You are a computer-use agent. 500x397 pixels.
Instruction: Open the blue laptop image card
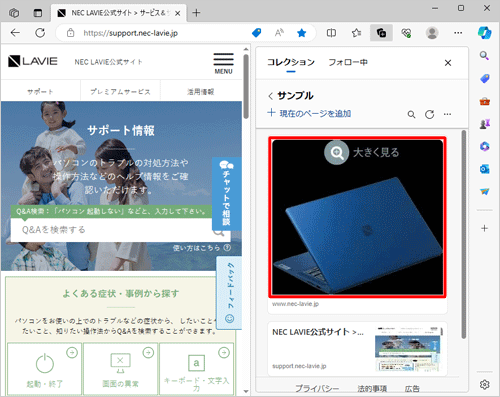[x=357, y=217]
